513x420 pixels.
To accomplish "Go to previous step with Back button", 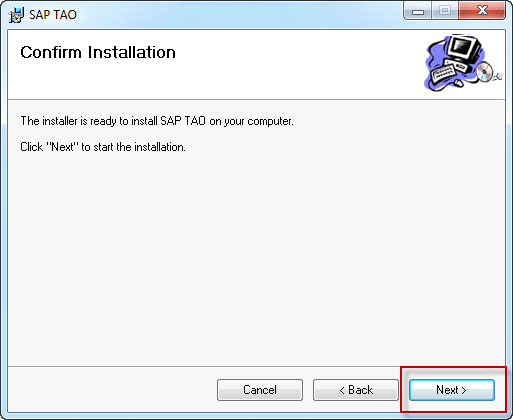I will [356, 390].
